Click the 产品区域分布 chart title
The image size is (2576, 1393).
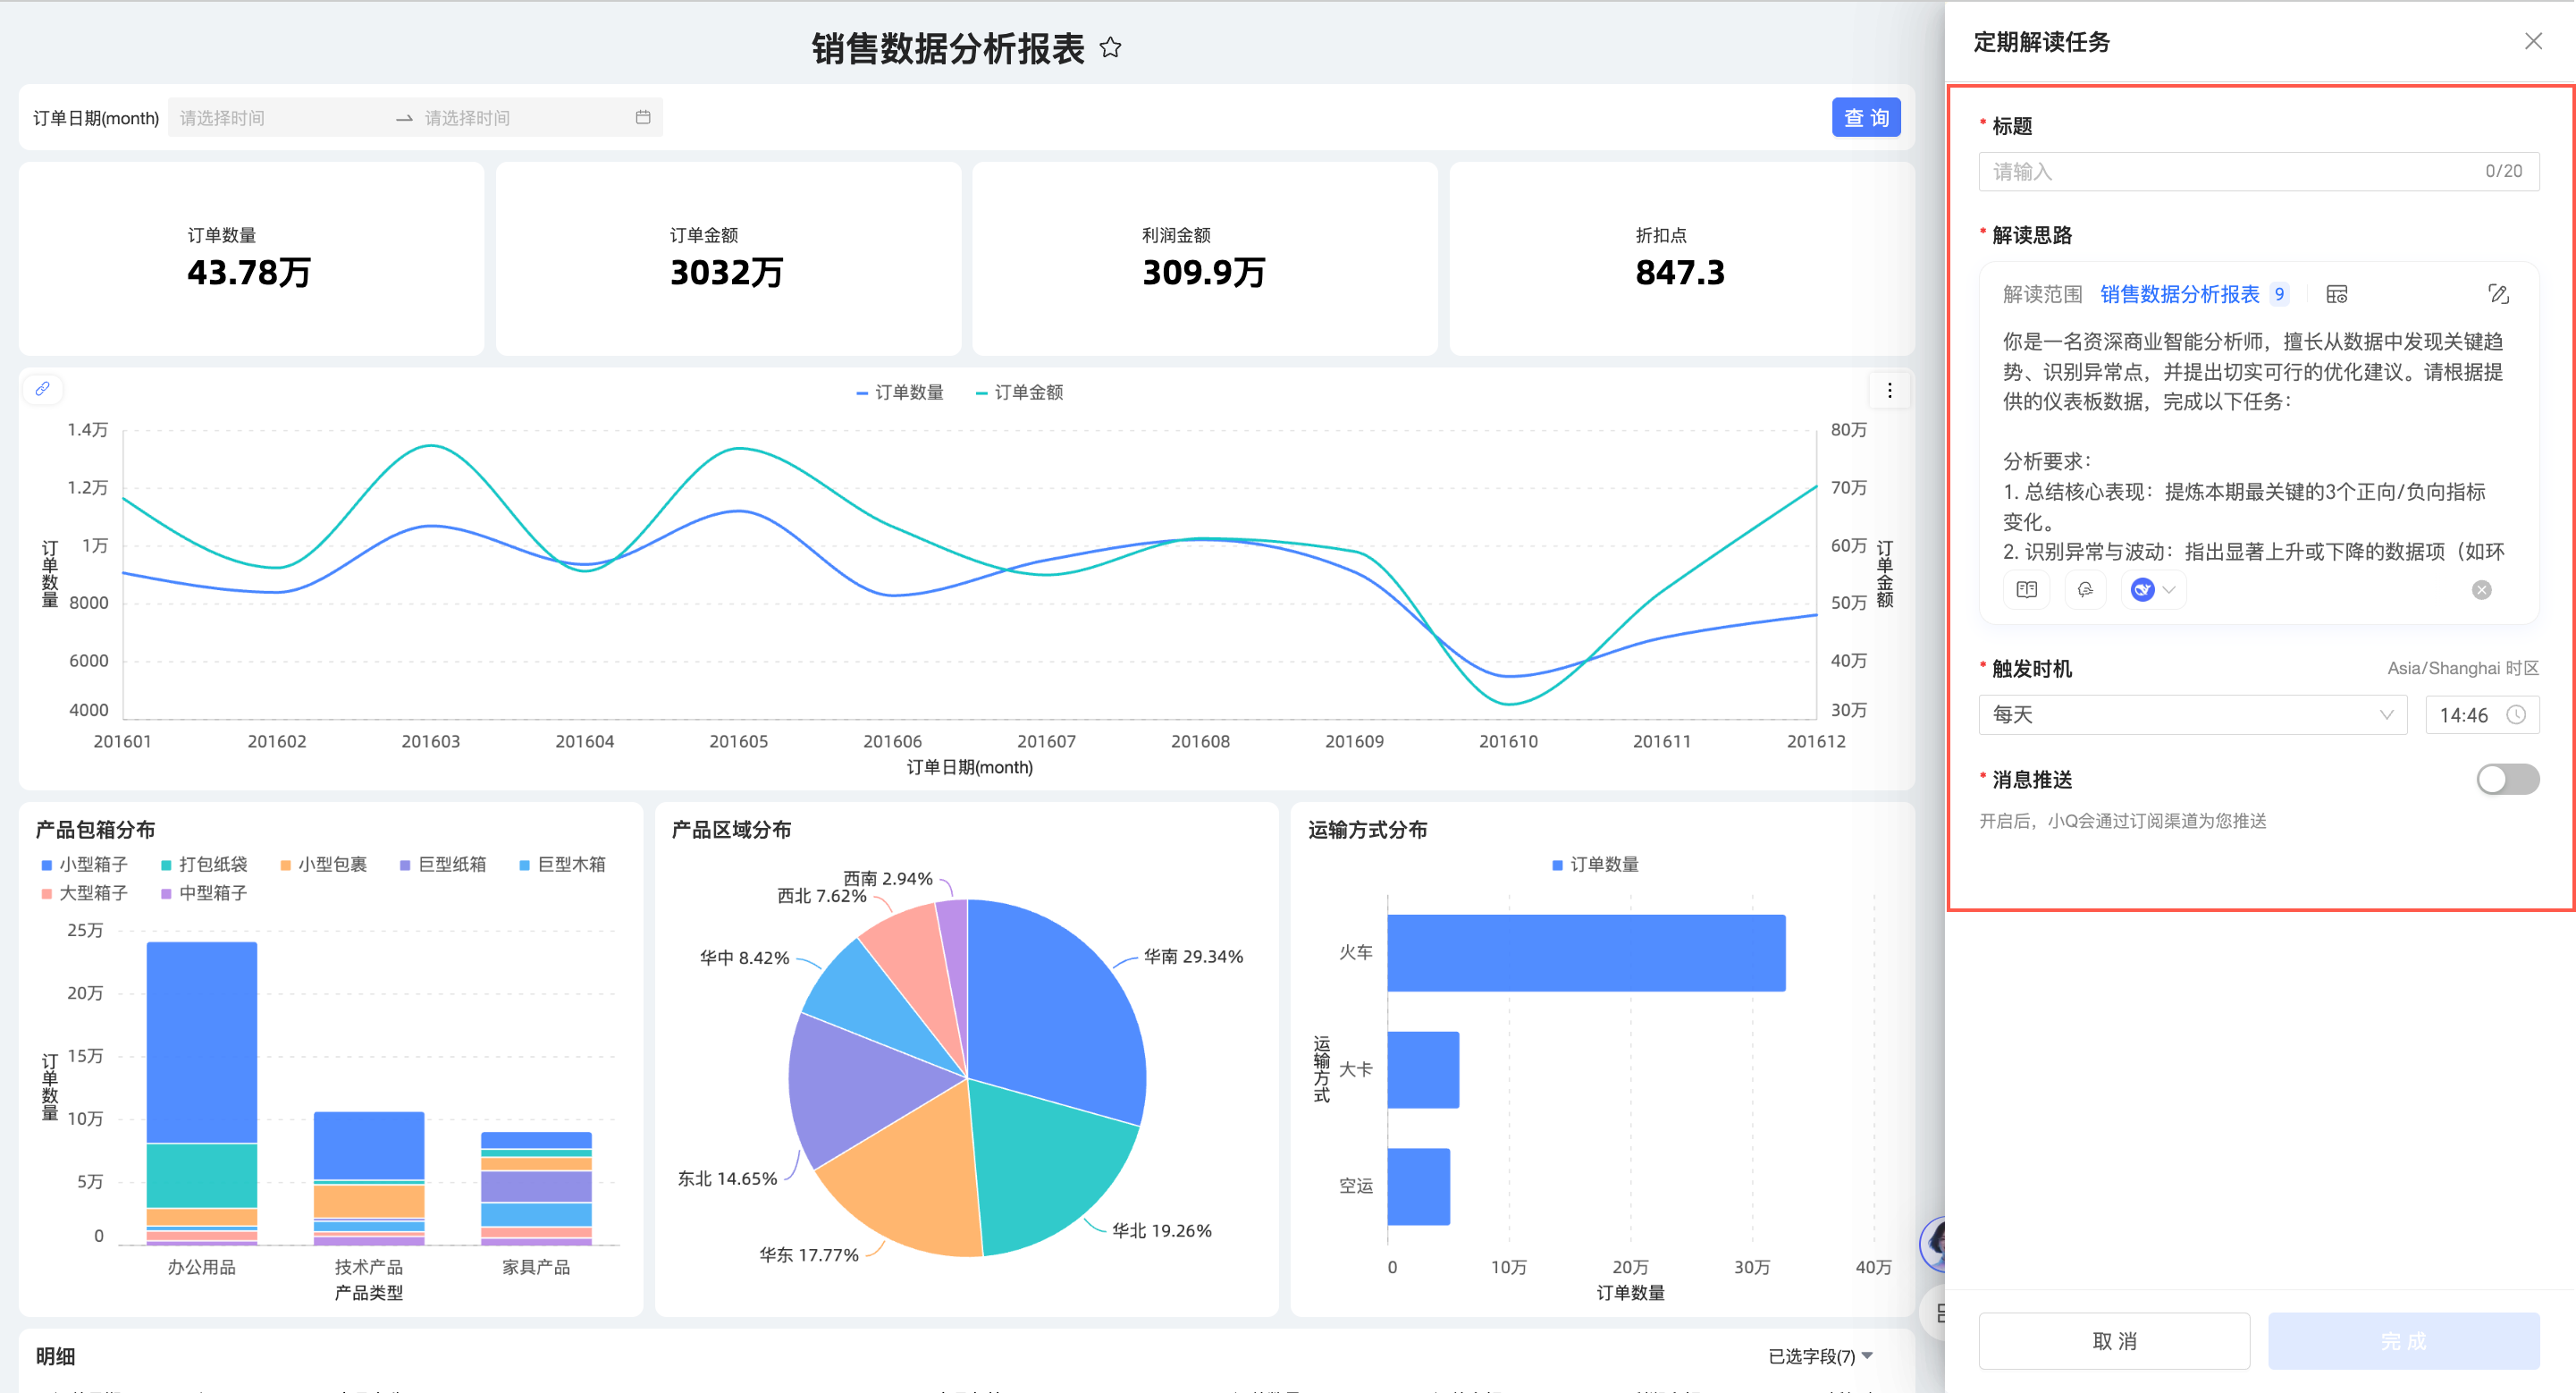coord(731,830)
